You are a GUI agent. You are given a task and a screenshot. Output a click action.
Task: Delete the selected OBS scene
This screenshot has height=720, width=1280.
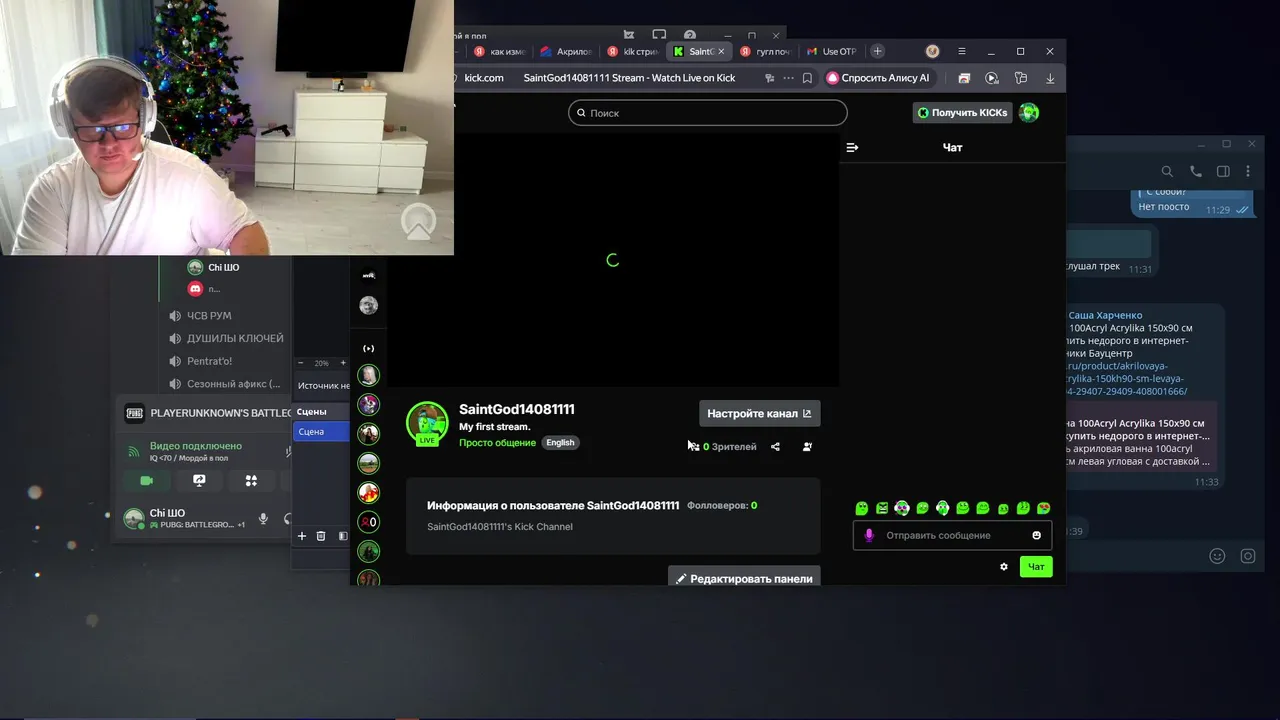[321, 536]
